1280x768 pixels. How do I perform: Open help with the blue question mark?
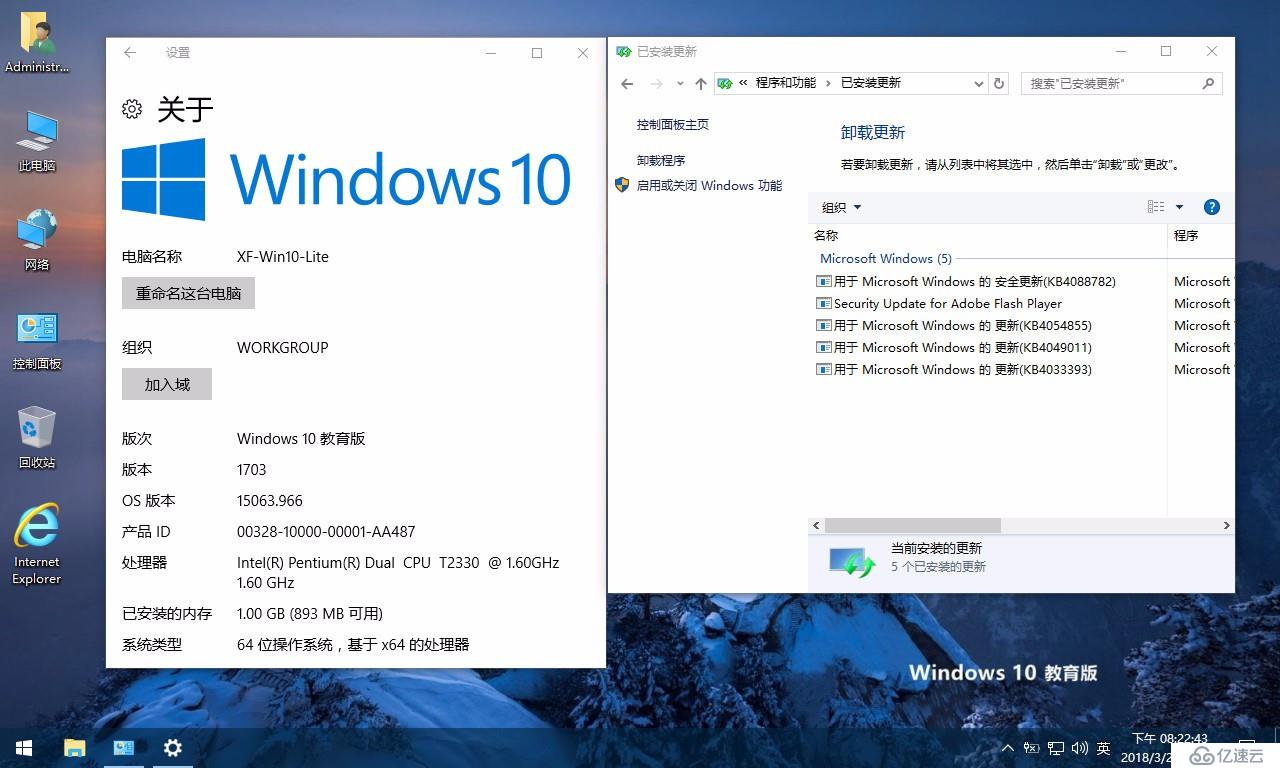coord(1212,207)
